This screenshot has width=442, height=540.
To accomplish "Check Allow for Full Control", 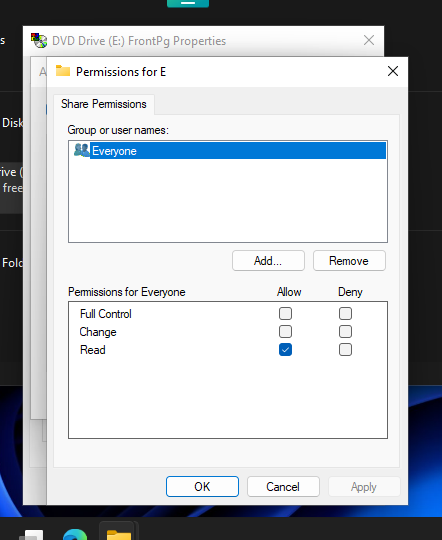I will (285, 314).
